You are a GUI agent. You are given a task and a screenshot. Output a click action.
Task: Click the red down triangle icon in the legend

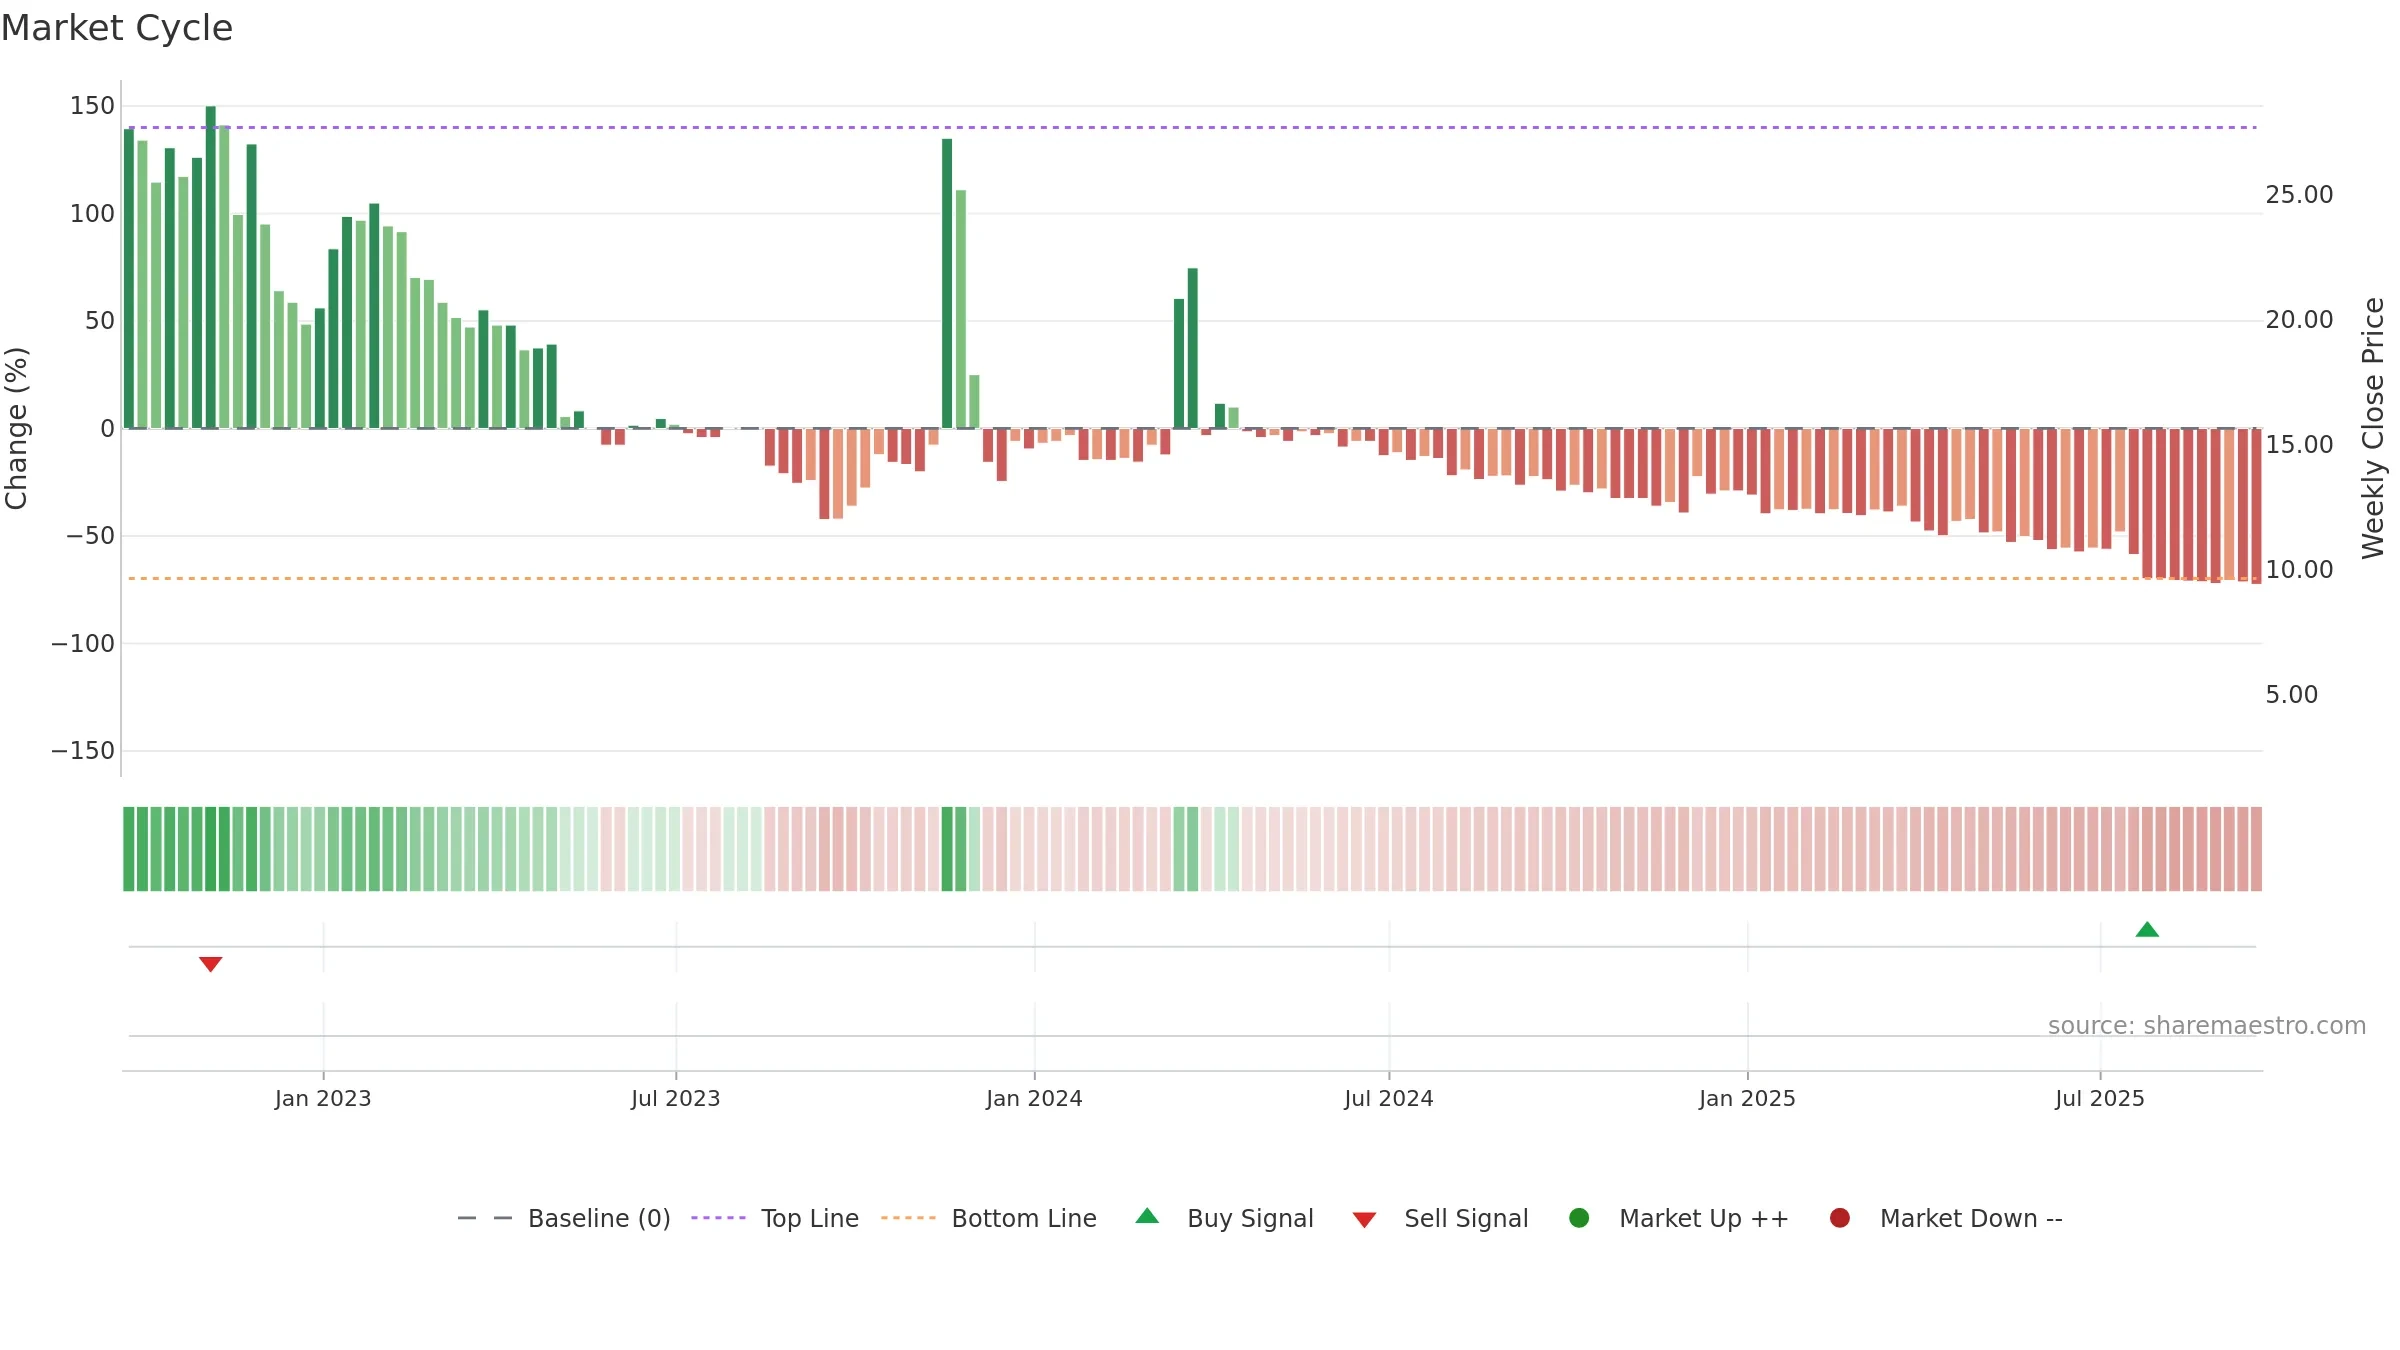point(1364,1220)
